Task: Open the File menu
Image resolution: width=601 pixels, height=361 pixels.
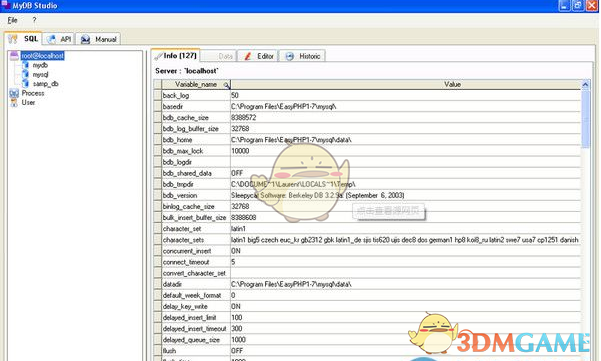Action: 12,20
